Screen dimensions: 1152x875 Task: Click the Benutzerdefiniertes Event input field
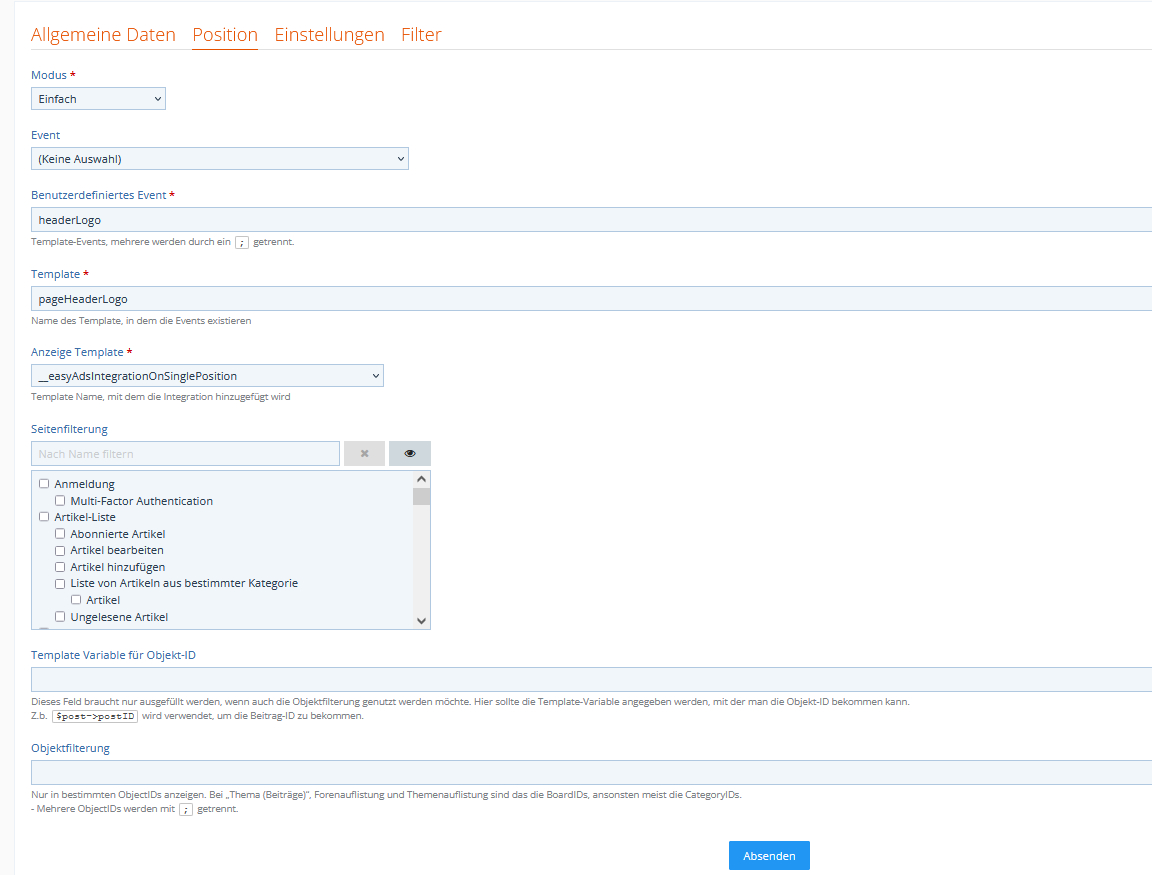[x=590, y=220]
